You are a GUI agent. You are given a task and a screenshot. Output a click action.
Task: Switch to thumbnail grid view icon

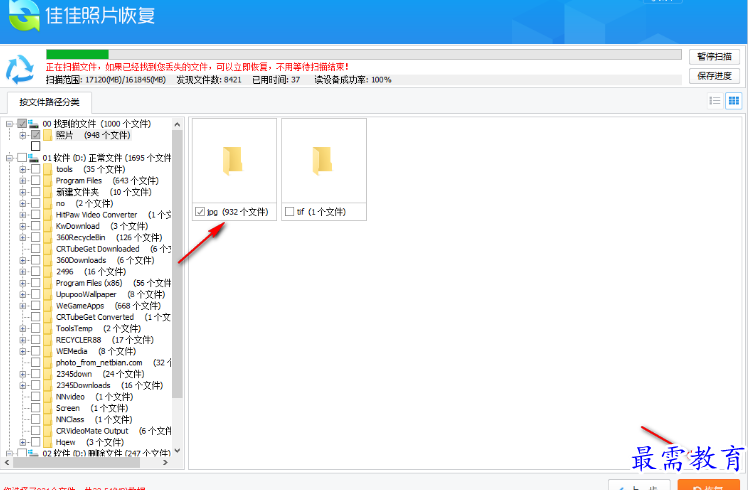coord(734,101)
